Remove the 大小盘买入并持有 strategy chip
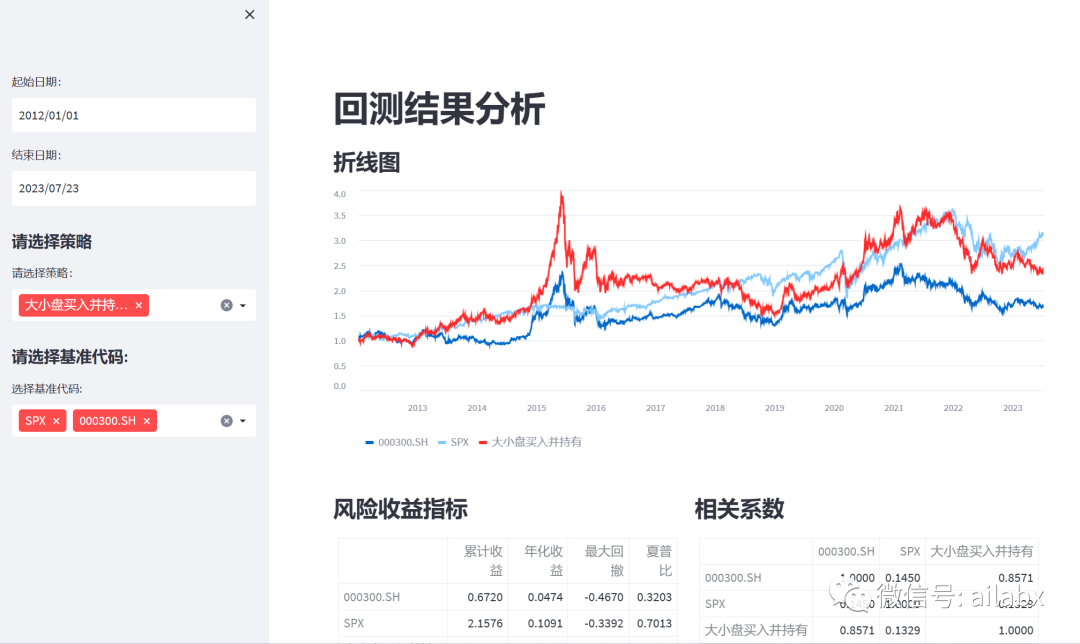 (x=139, y=305)
